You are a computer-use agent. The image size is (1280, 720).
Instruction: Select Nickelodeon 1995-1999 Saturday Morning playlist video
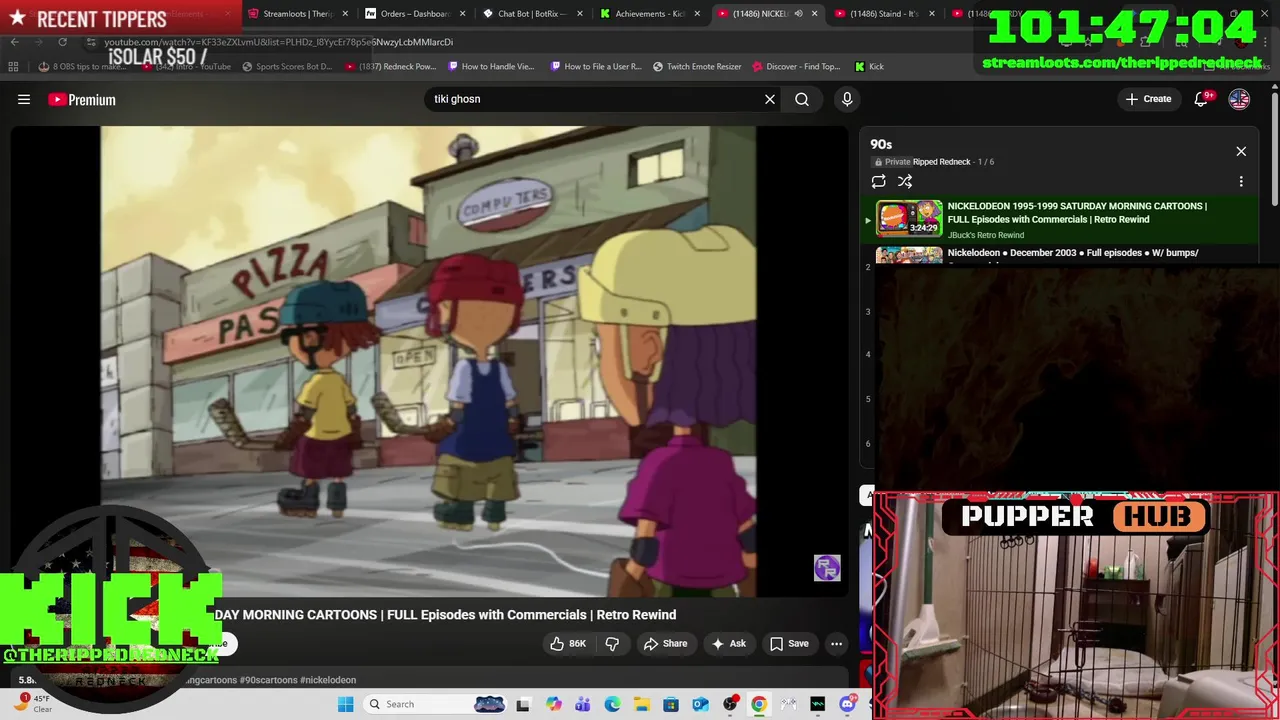coord(1061,219)
